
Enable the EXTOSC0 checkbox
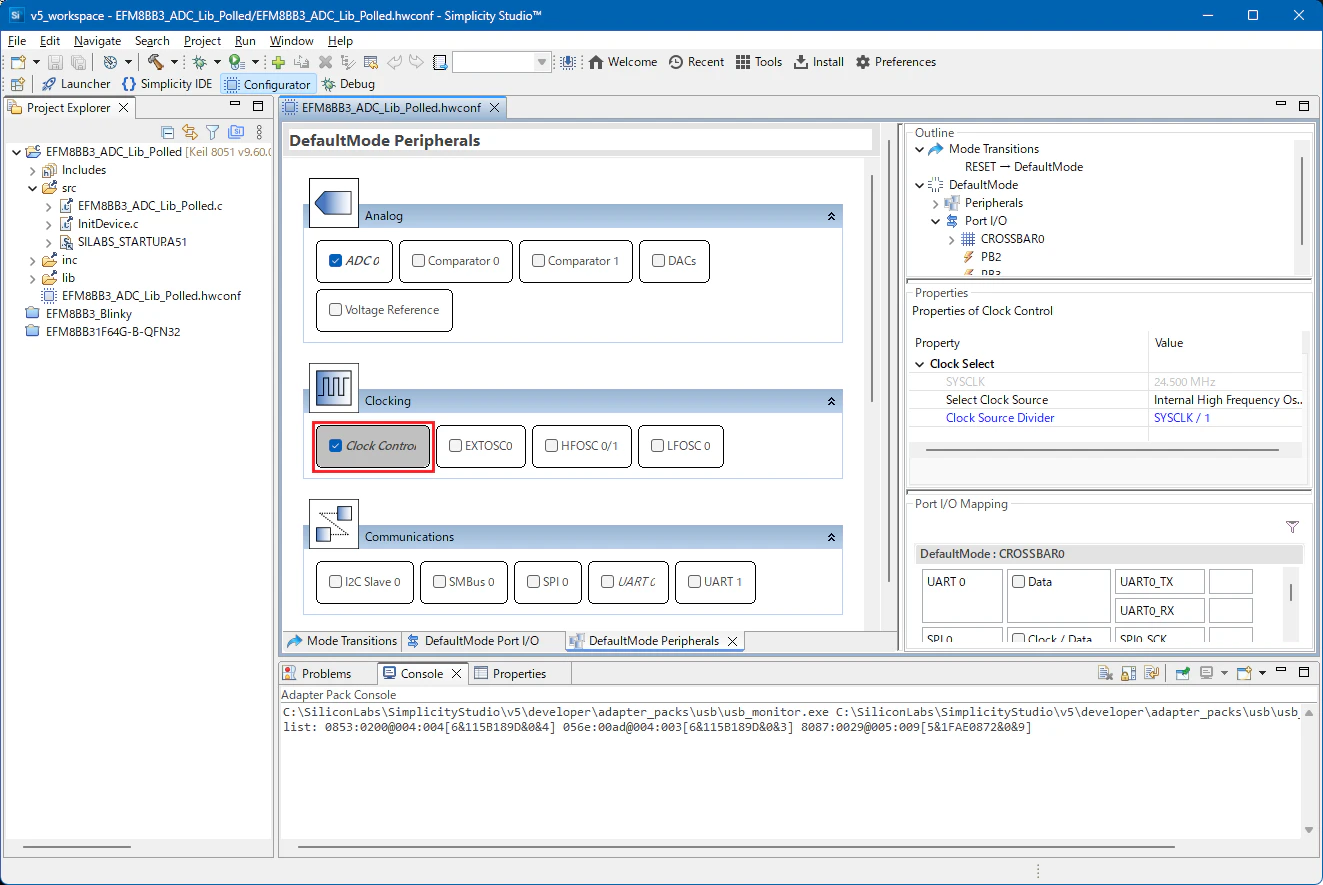pos(456,446)
